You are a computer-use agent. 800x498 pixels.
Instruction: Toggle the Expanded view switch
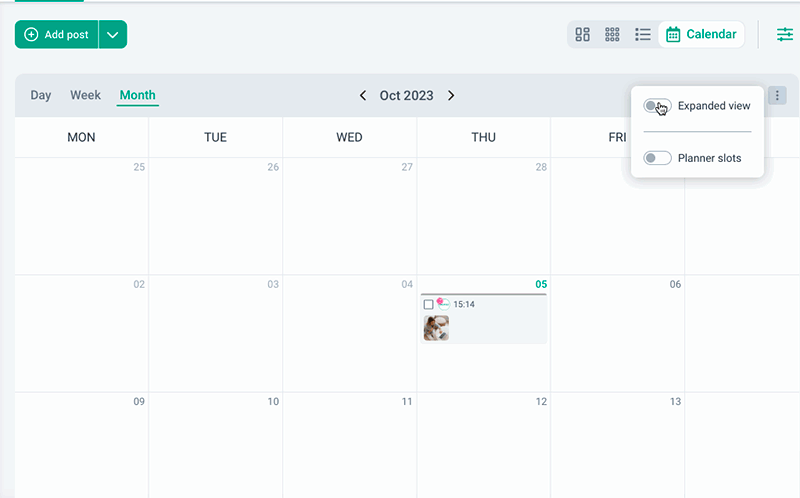coord(657,106)
